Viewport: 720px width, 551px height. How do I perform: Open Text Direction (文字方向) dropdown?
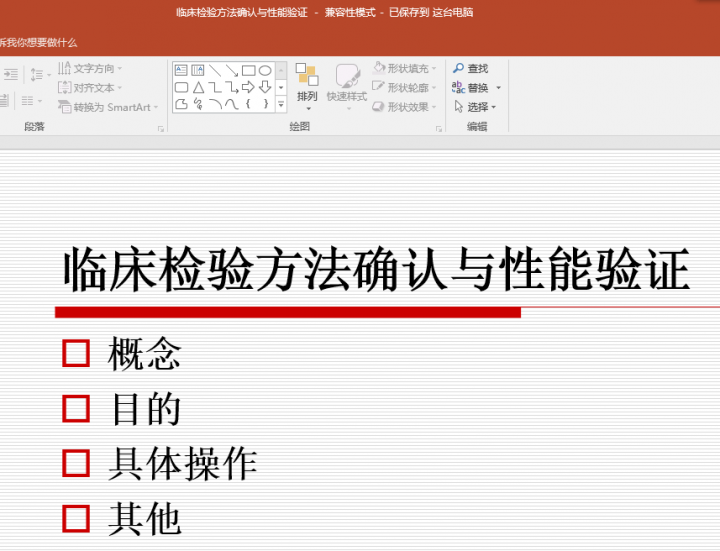[x=90, y=69]
